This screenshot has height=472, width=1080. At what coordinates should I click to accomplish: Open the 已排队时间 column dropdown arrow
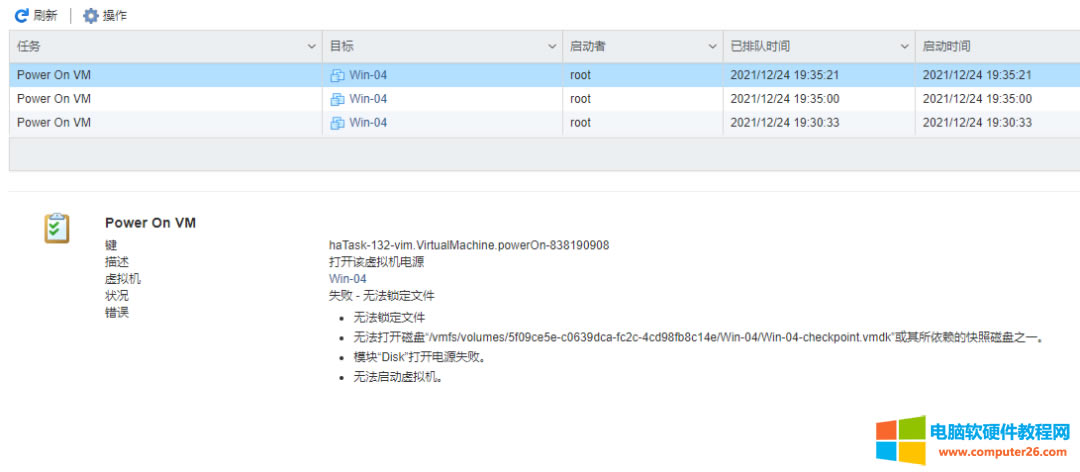coord(904,47)
